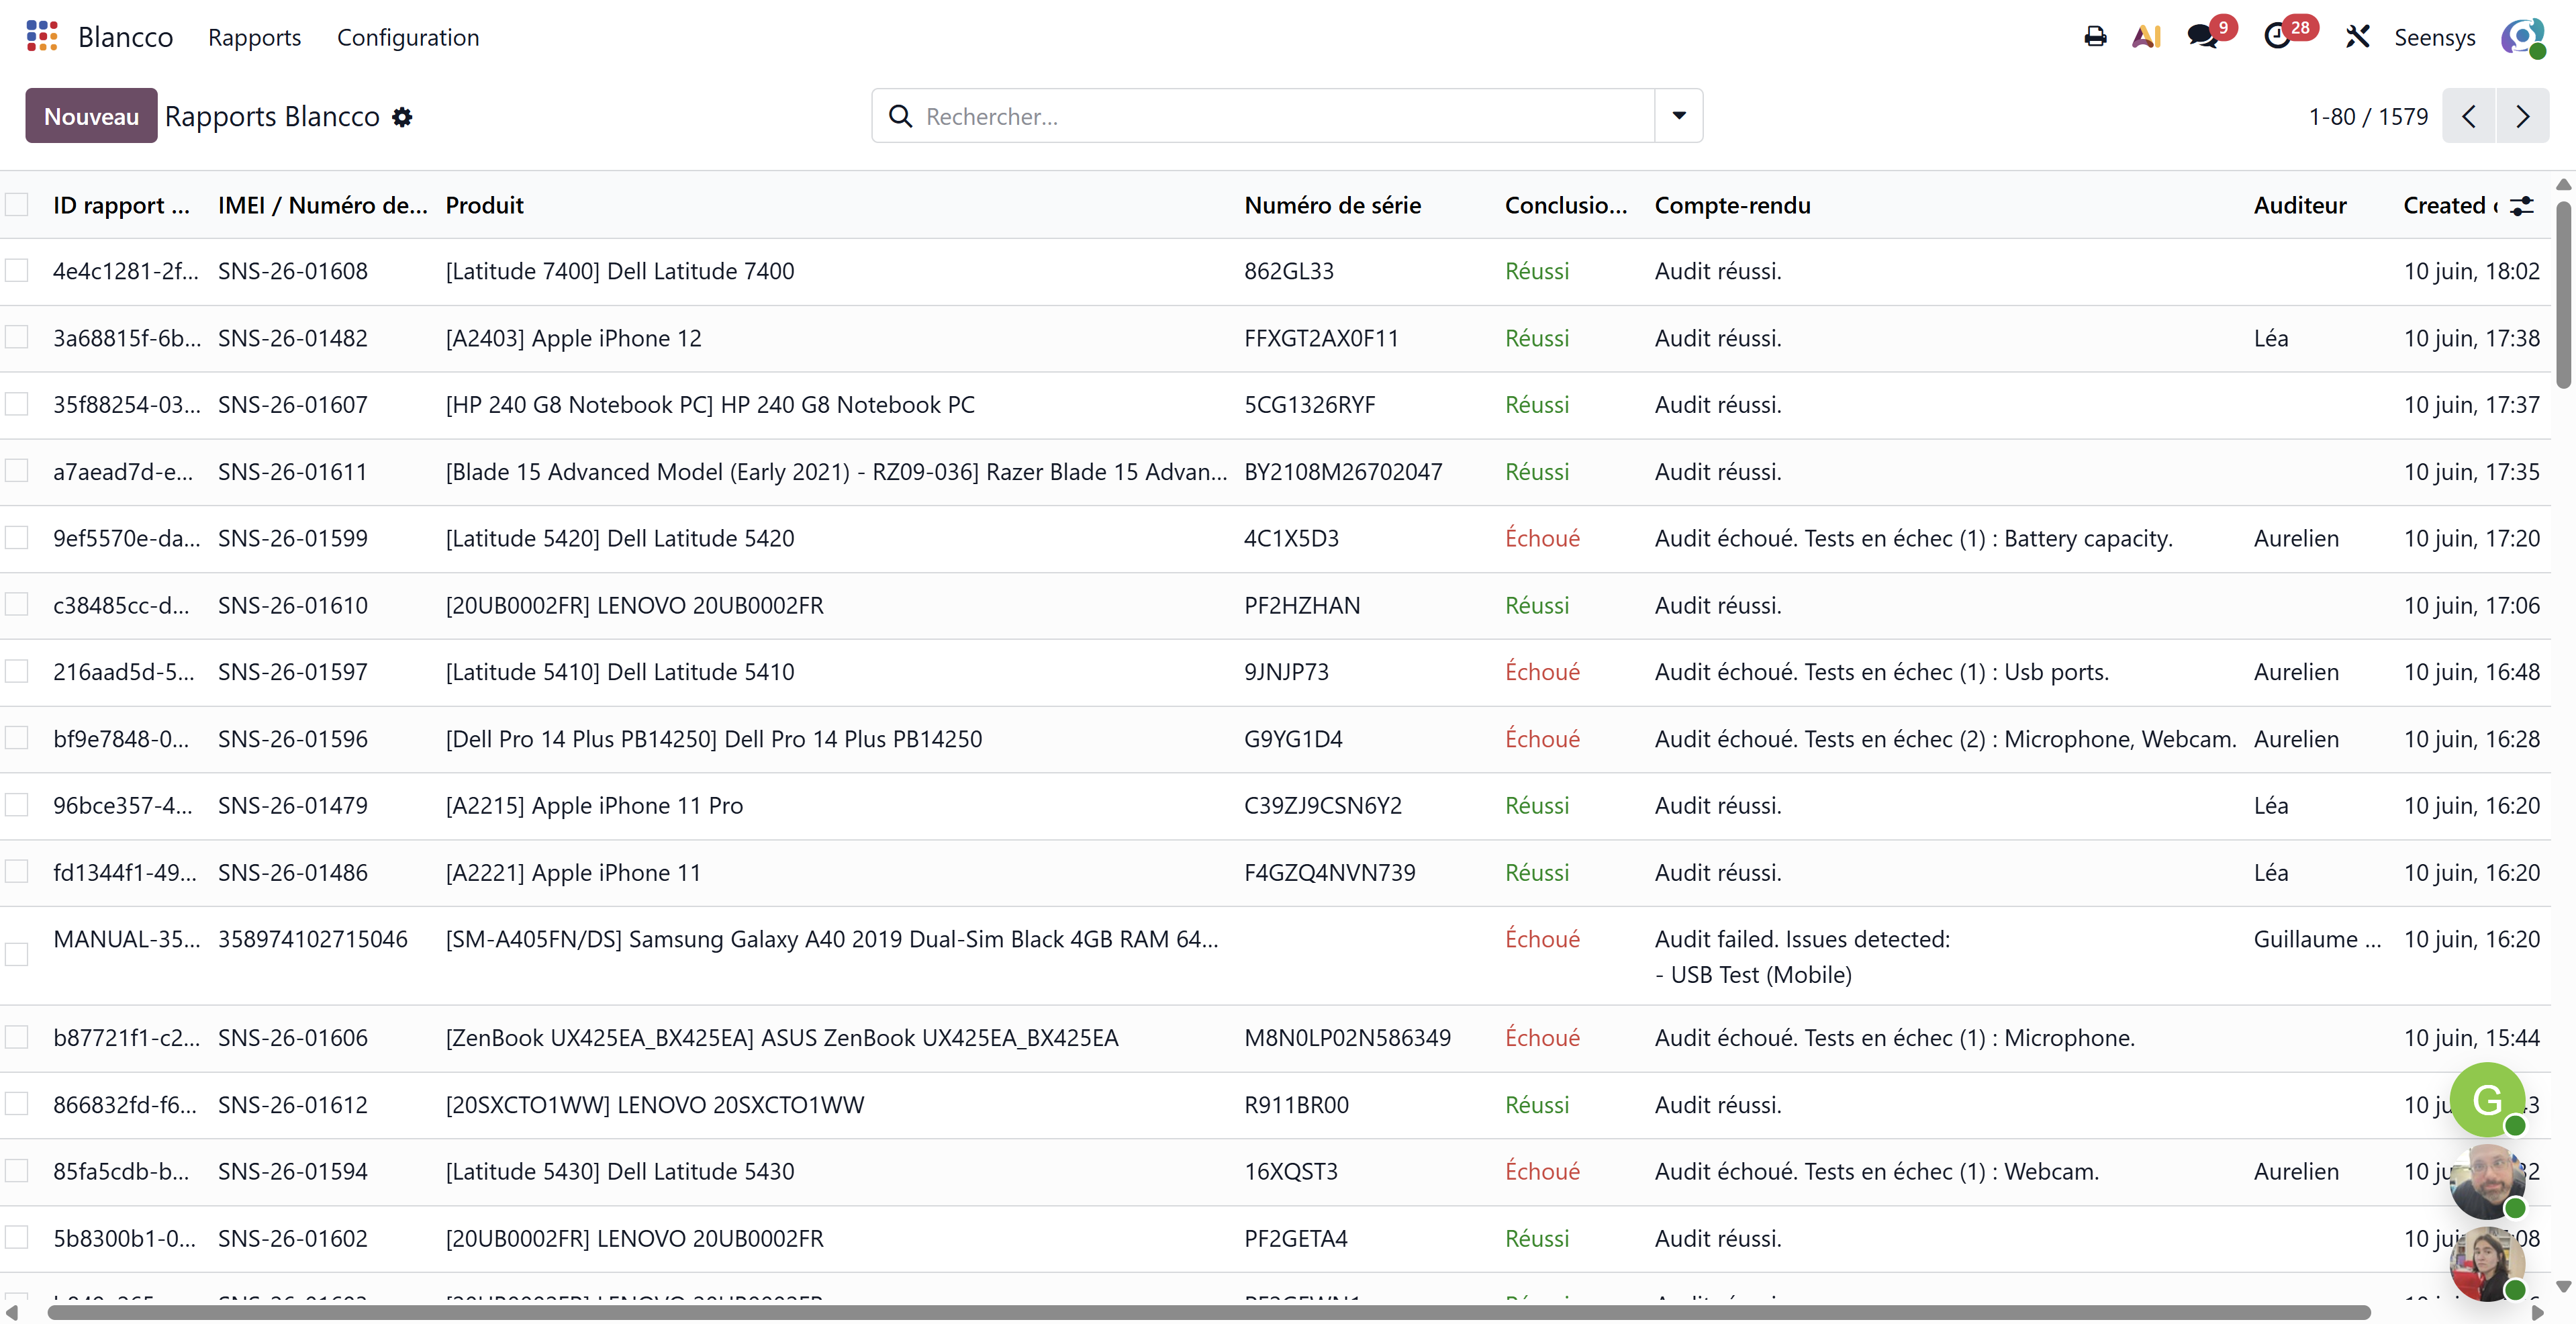The width and height of the screenshot is (2576, 1324).
Task: Click the horizontal scrollbar thumb
Action: tap(1209, 1312)
